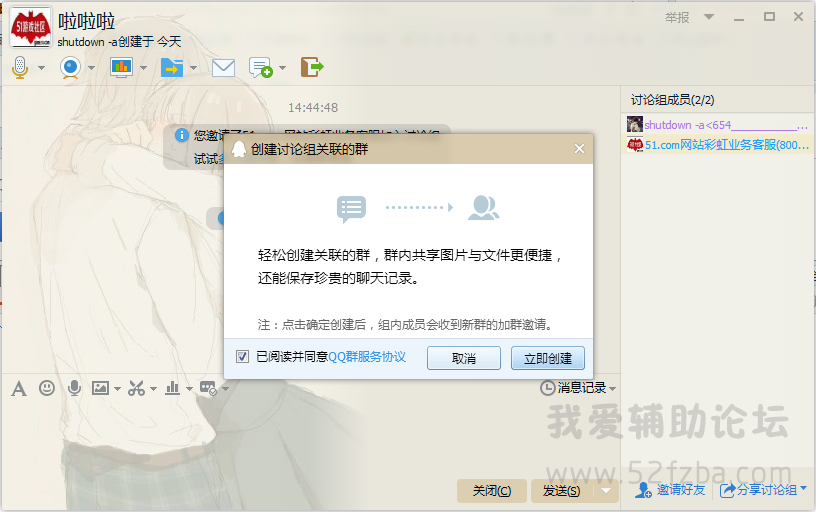Click 邀请好友 invite friends

pyautogui.click(x=670, y=490)
